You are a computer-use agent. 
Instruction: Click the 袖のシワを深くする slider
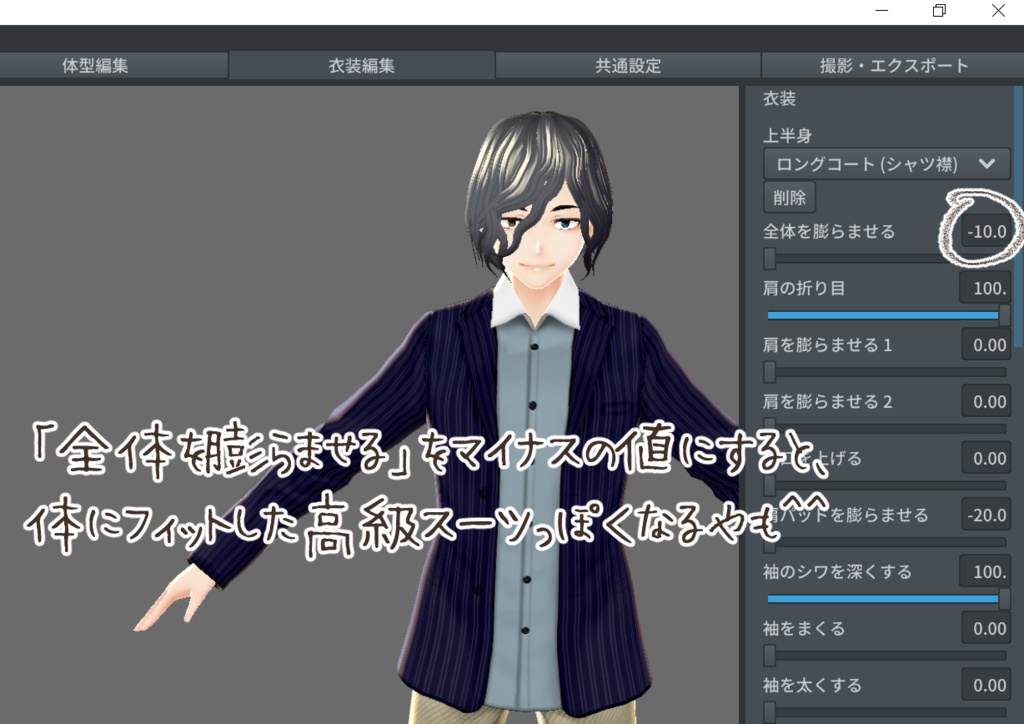coord(883,599)
